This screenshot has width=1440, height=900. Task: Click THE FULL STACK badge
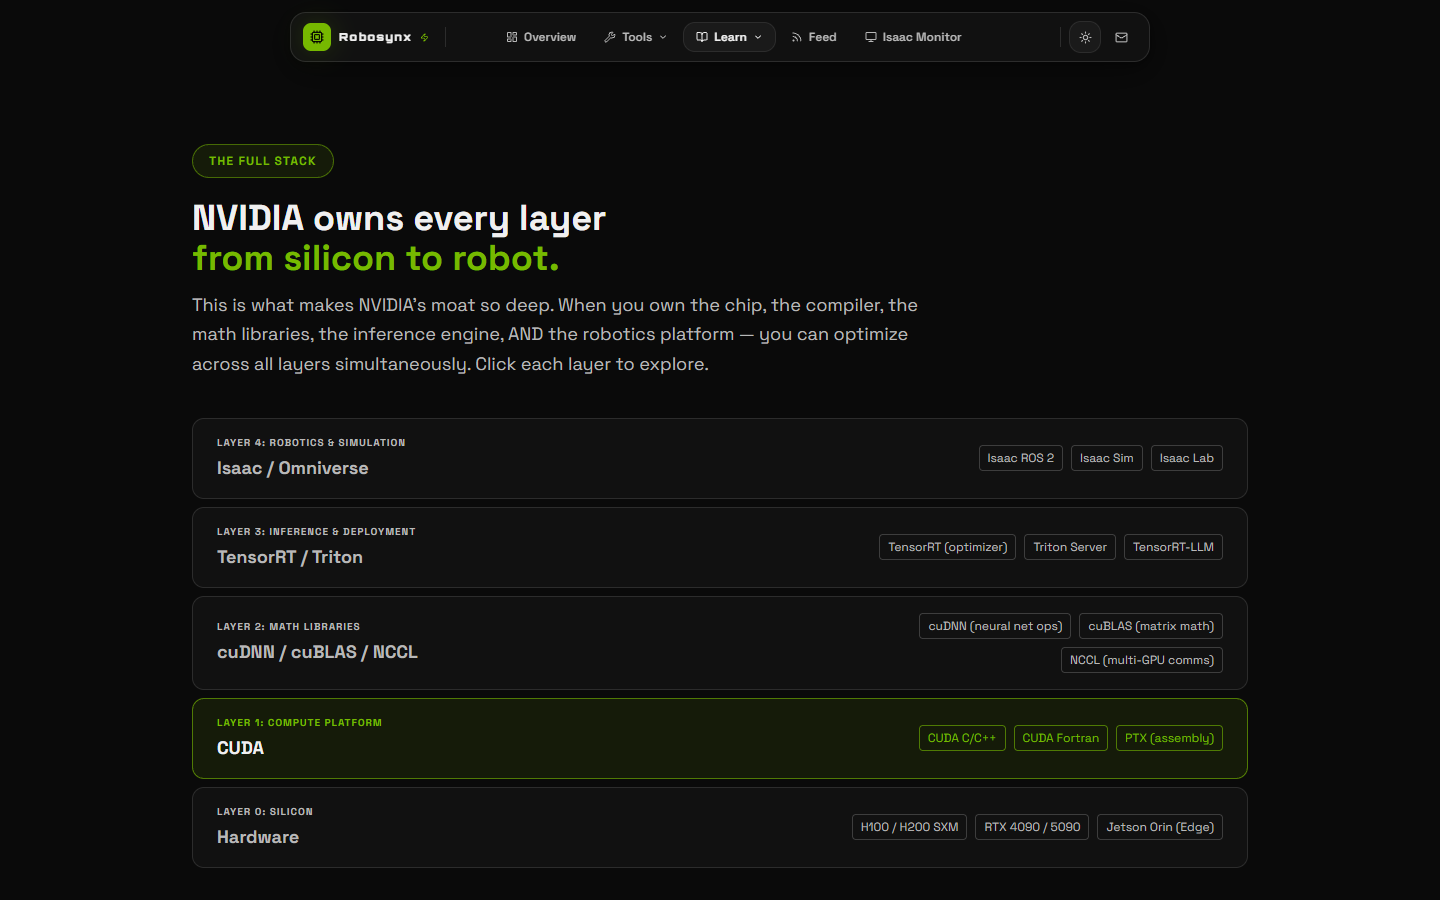[x=263, y=161]
